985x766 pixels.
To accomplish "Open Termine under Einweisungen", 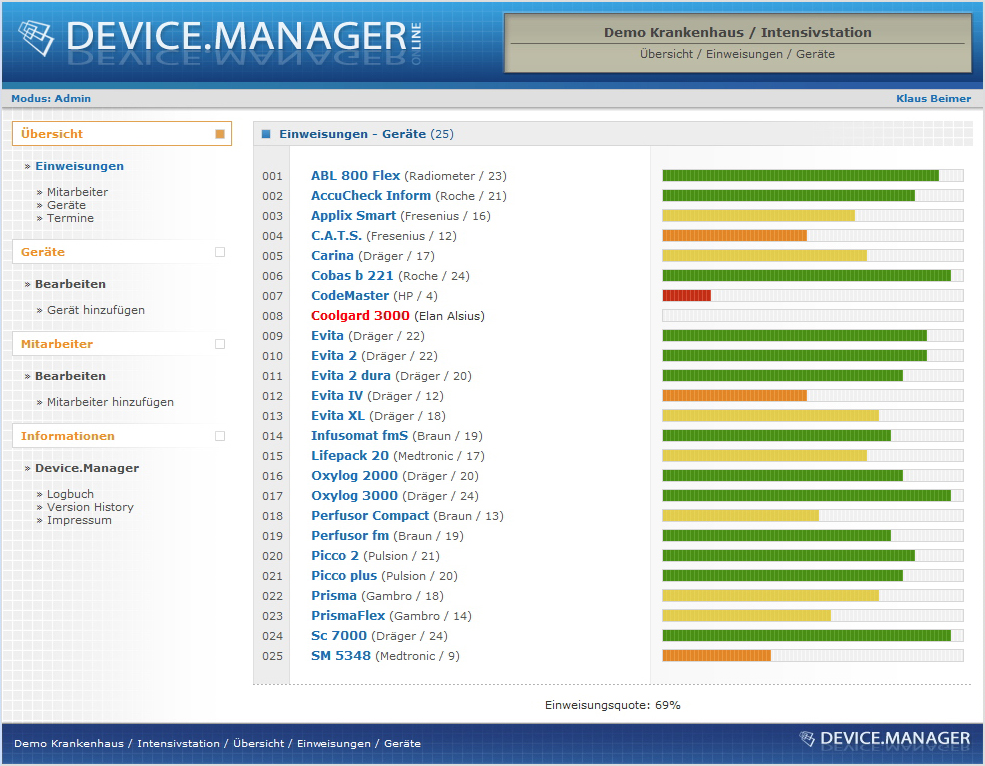I will (70, 218).
